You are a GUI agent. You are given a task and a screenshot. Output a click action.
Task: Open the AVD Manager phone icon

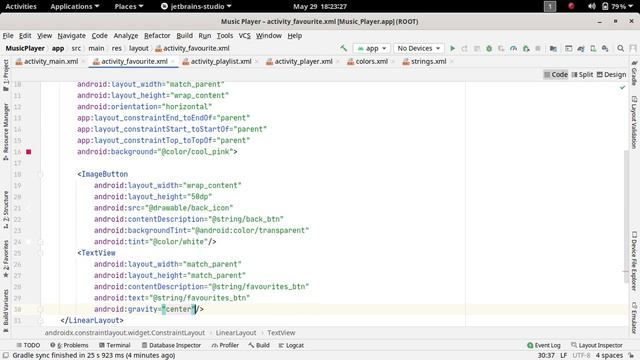(593, 48)
